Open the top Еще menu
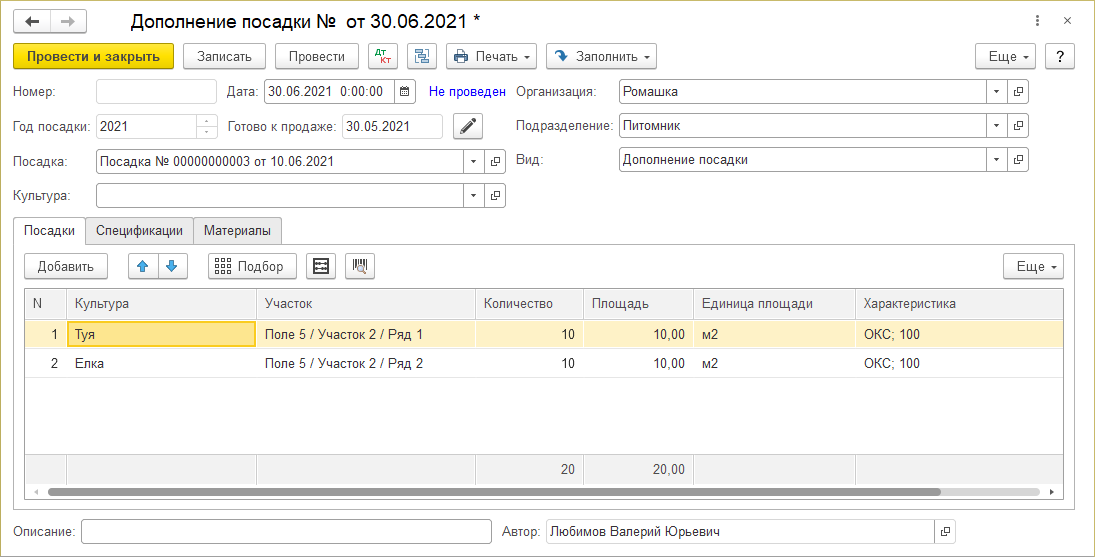 [1005, 57]
